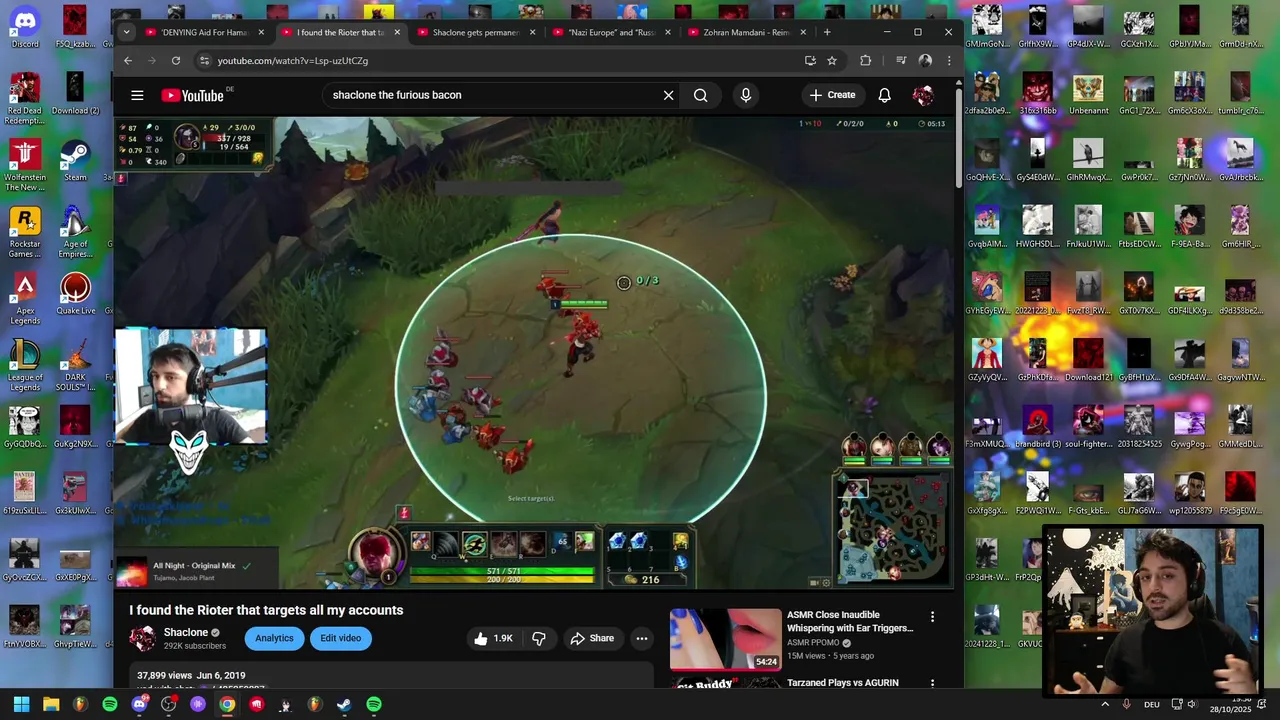Image resolution: width=1280 pixels, height=720 pixels.
Task: Open OBS Studio from taskbar
Action: [168, 704]
